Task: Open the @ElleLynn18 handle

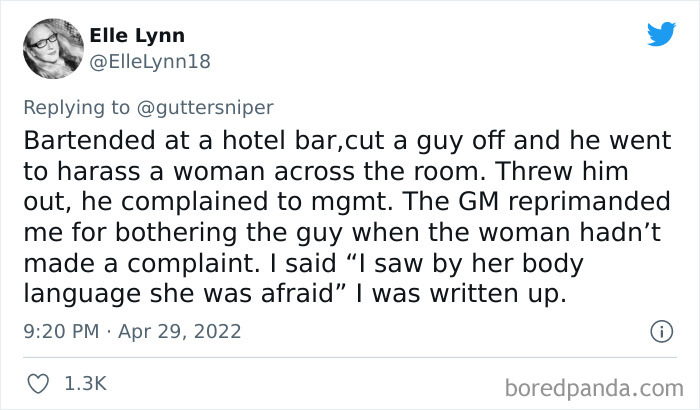Action: [x=150, y=61]
